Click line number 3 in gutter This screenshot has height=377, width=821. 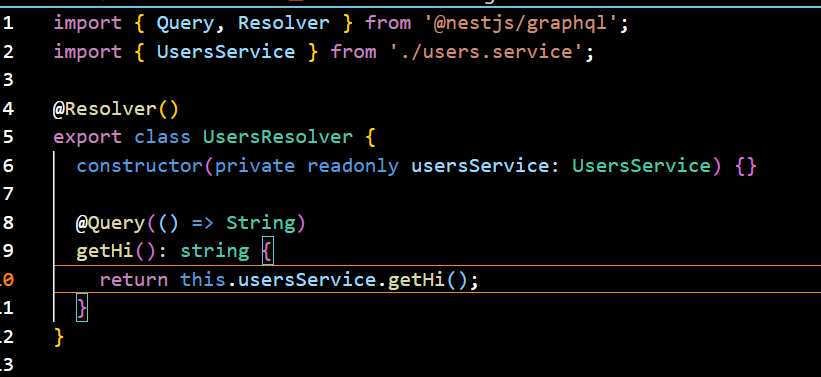click(x=8, y=80)
